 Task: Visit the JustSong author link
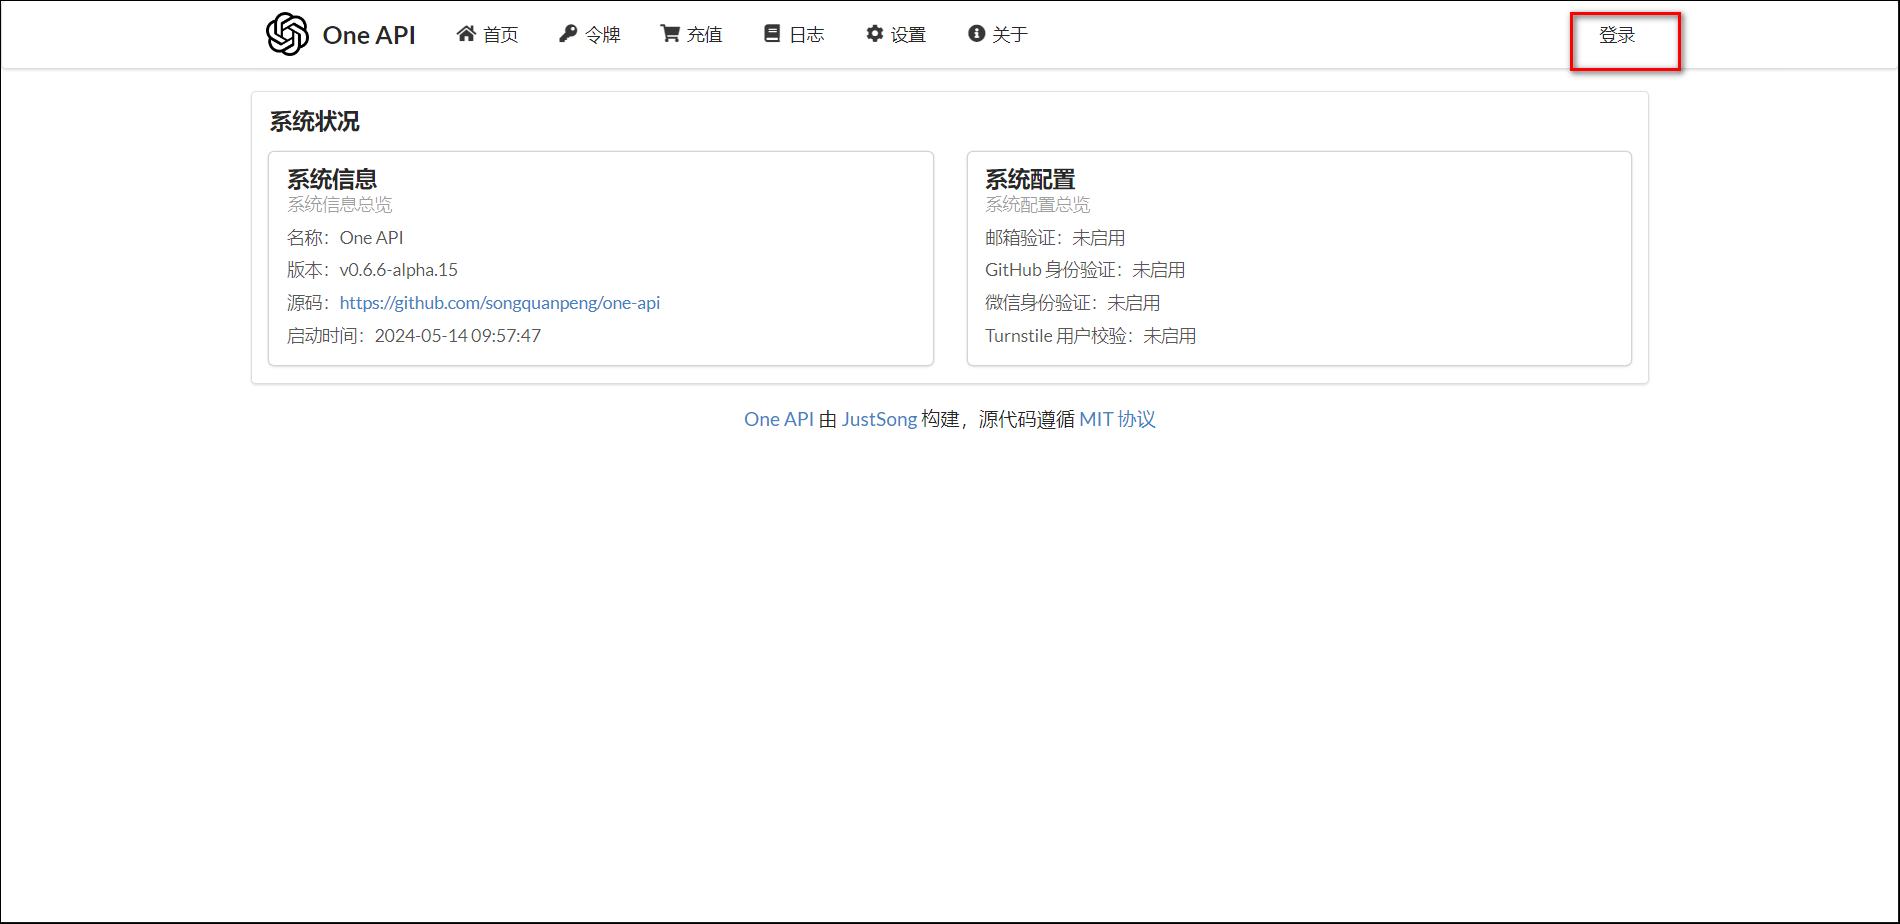[x=879, y=419]
